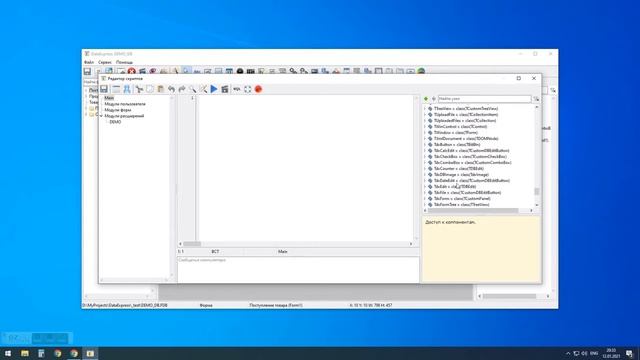The image size is (640, 360).
Task: Open the Помощь menu
Action: tap(124, 62)
